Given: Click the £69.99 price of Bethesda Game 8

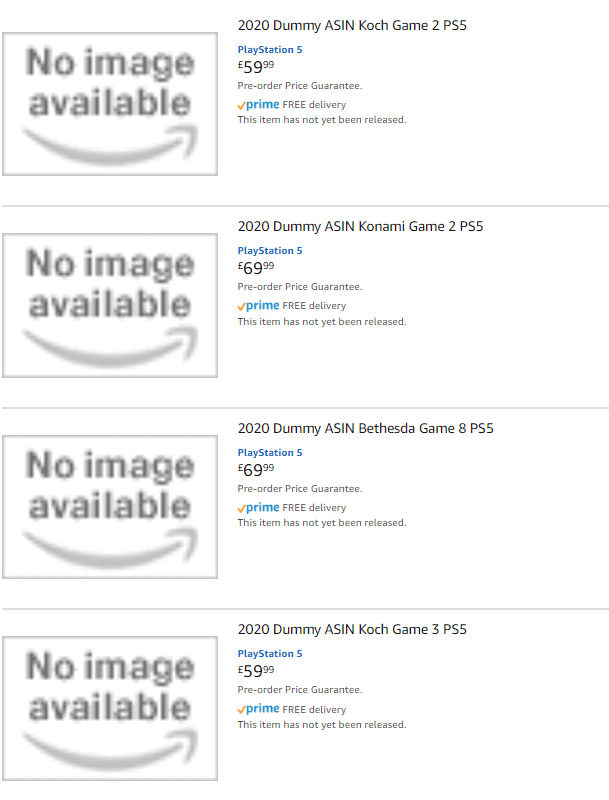Looking at the screenshot, I should click(256, 469).
